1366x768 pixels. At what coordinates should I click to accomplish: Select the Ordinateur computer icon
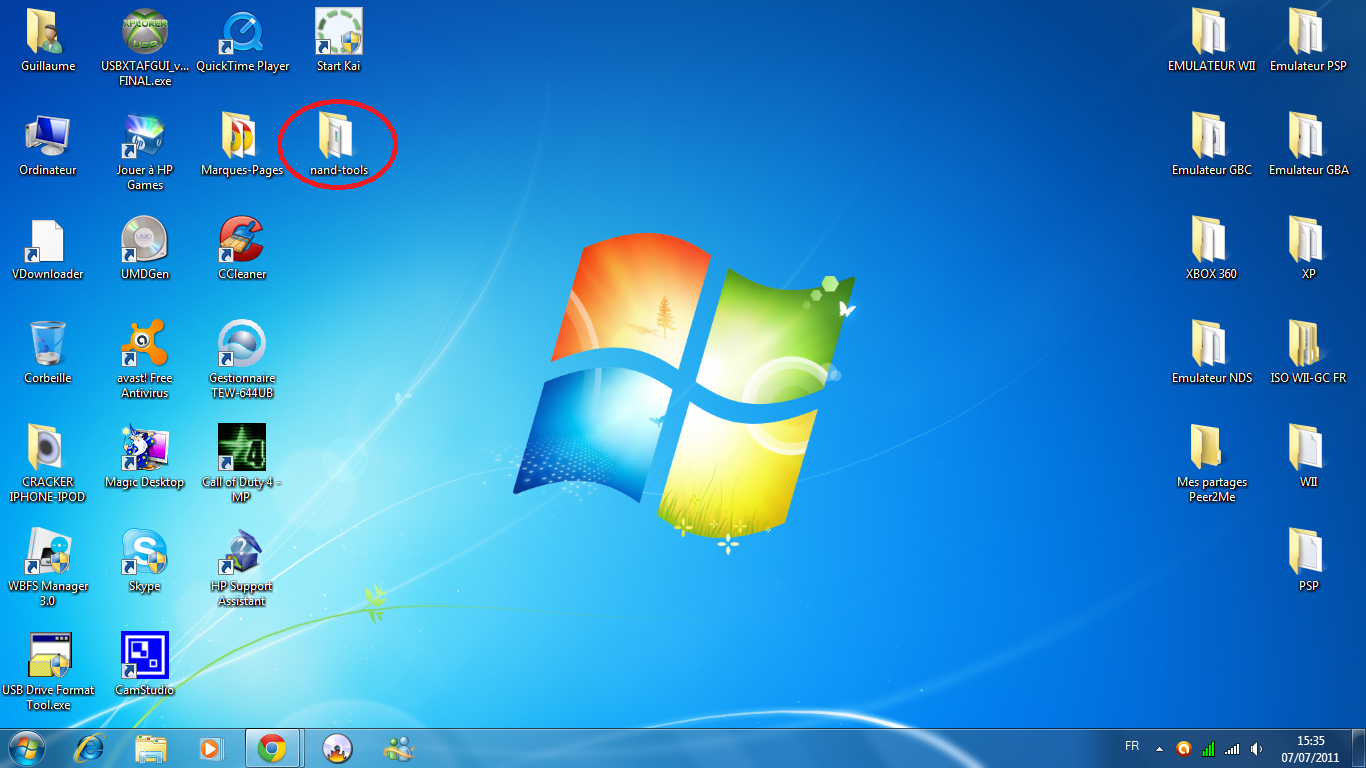click(48, 145)
